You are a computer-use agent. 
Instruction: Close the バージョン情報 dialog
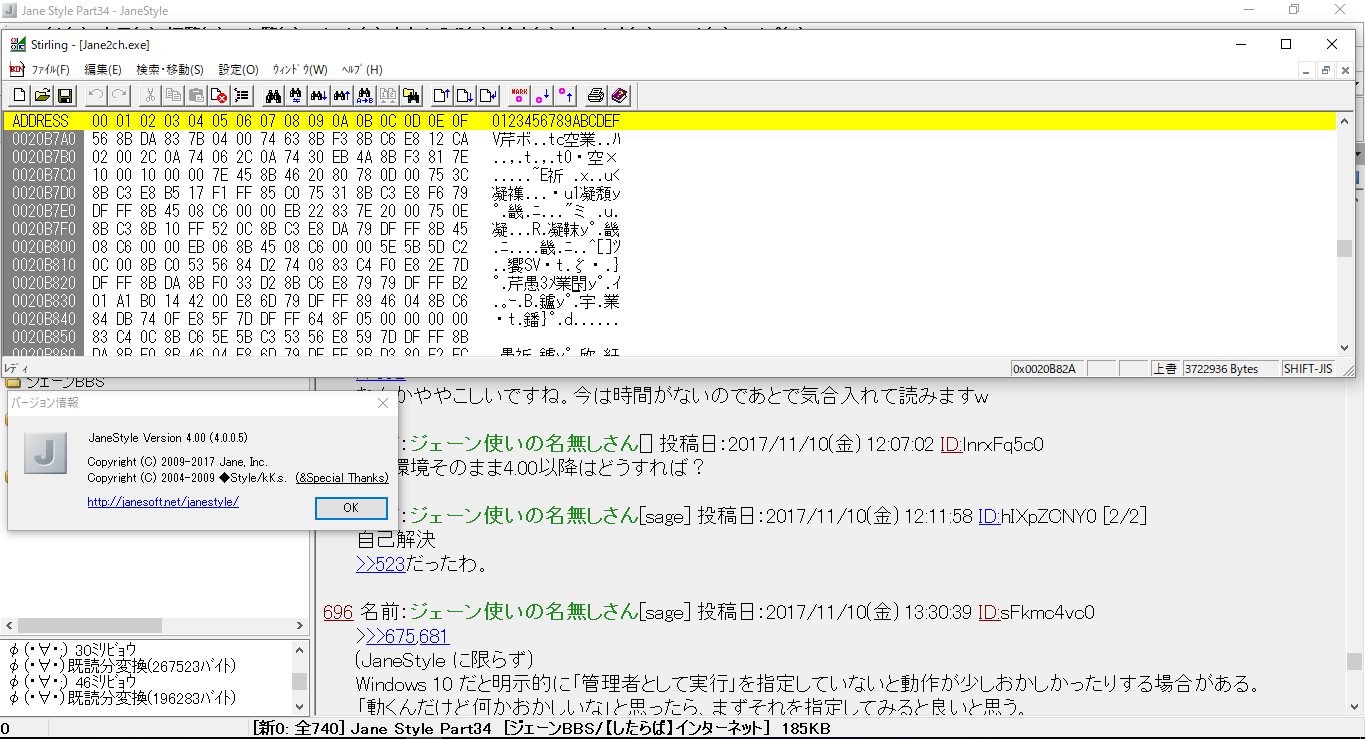click(383, 403)
